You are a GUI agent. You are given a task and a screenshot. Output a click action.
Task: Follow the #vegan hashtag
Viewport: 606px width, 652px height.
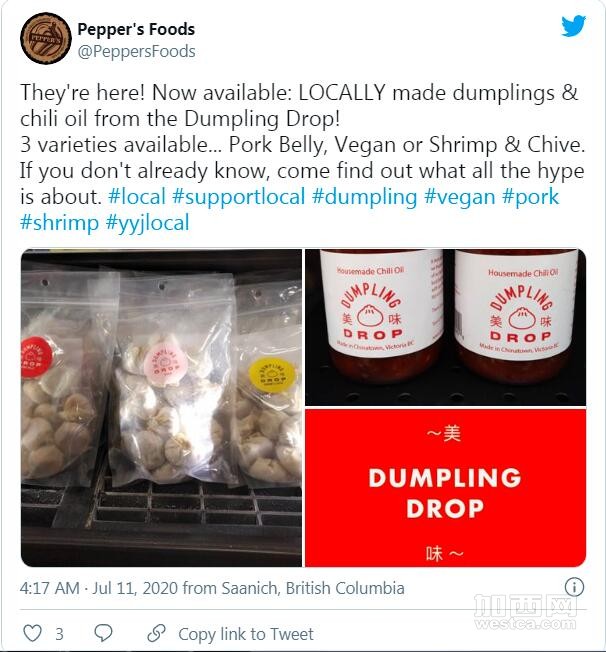pos(460,196)
